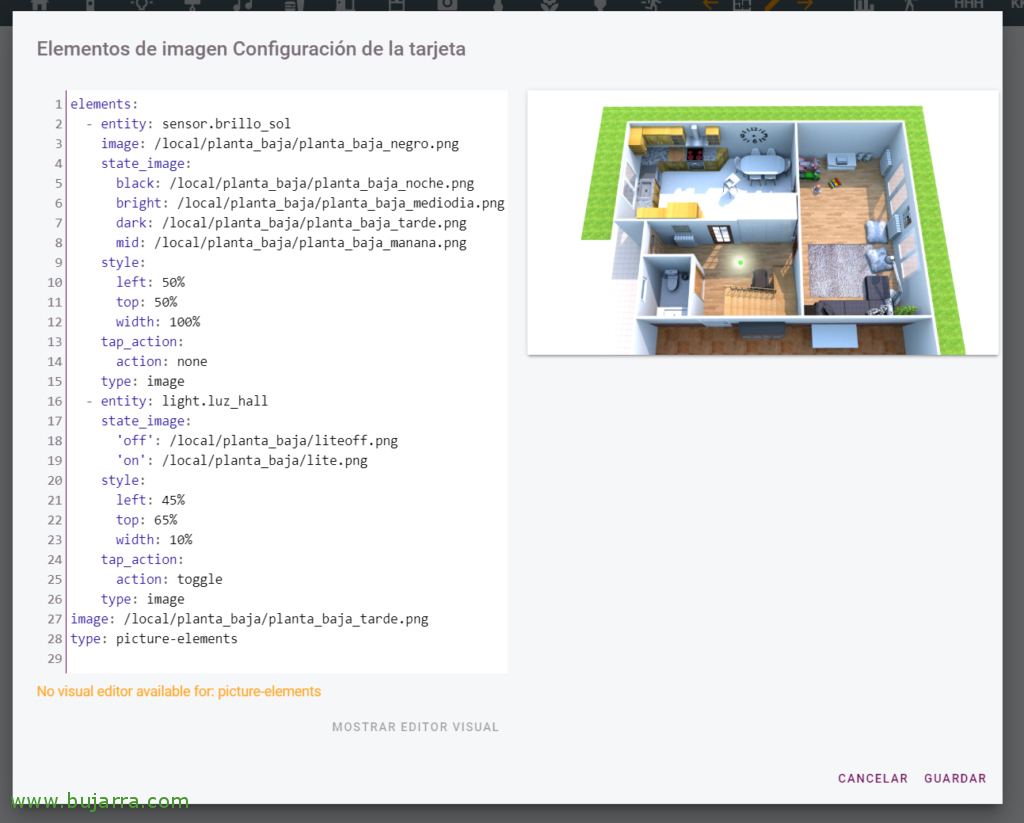Click the 'elements:' key on line 1
Viewport: 1024px width, 823px height.
104,104
